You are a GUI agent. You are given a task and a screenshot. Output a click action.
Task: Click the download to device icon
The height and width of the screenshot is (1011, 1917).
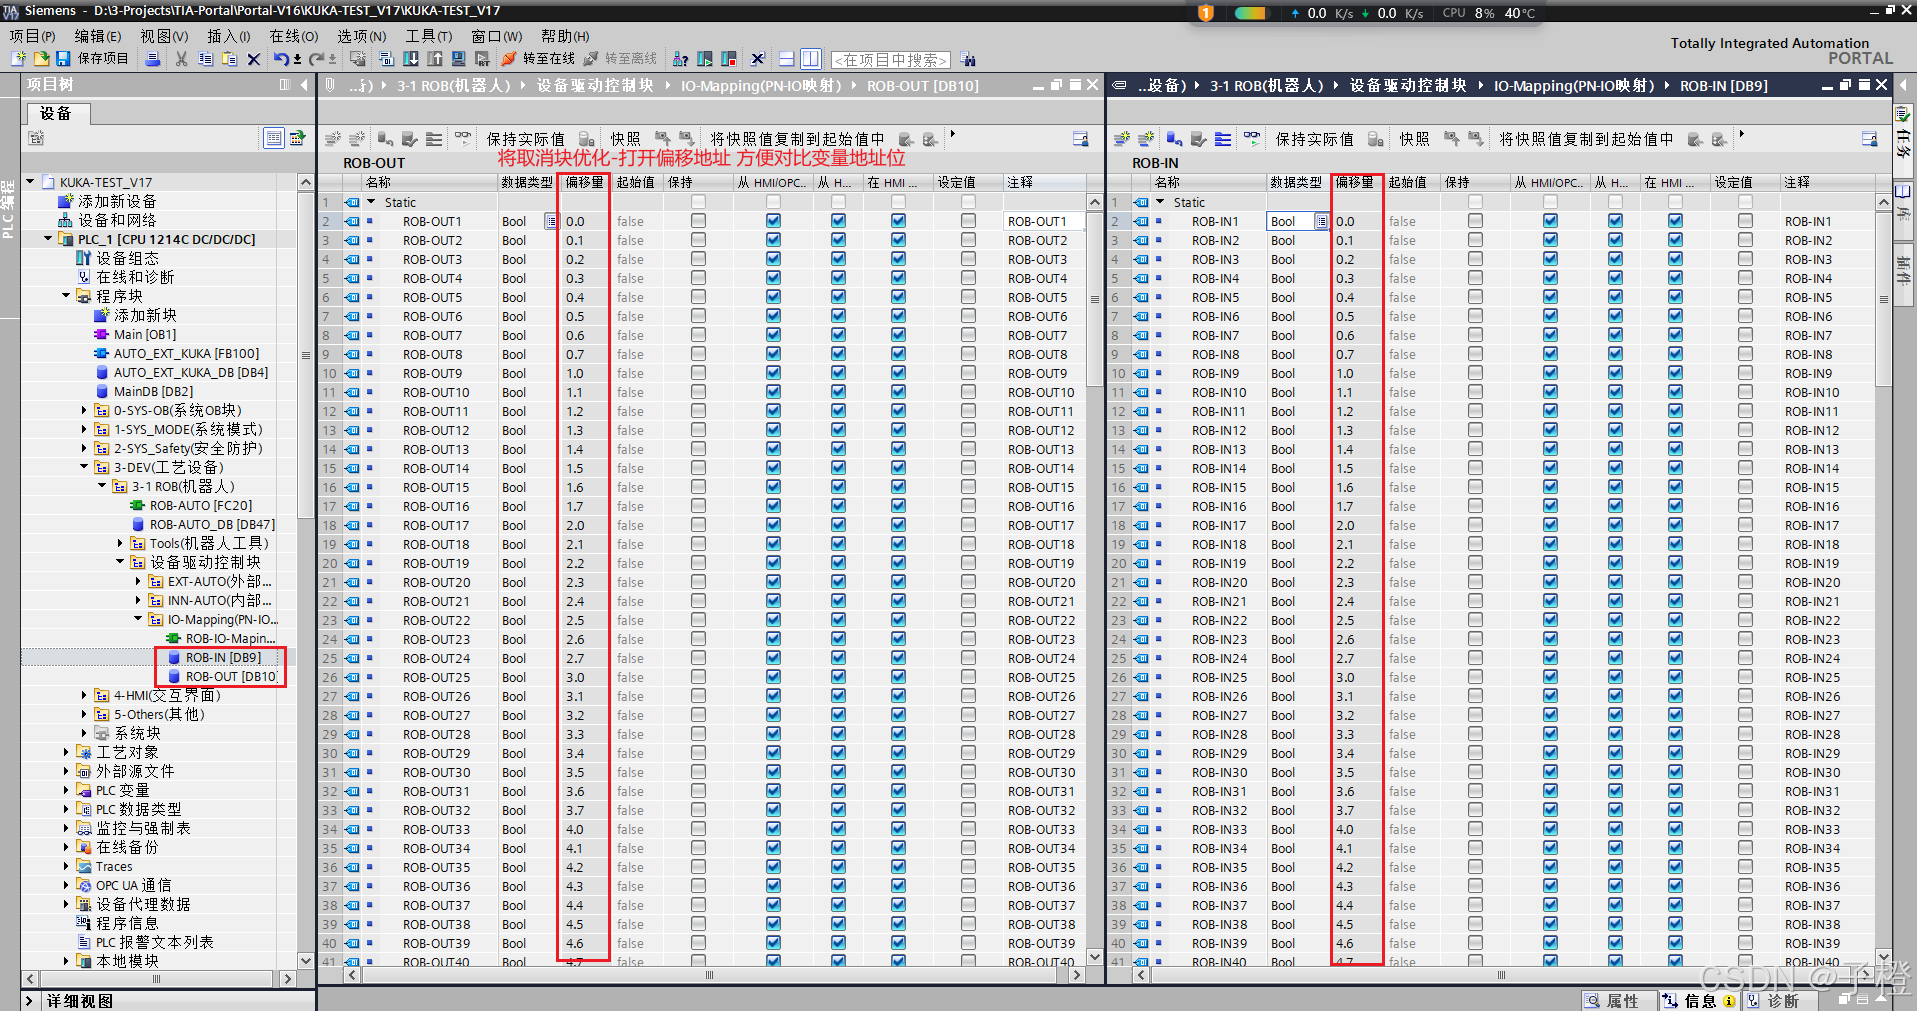(411, 59)
